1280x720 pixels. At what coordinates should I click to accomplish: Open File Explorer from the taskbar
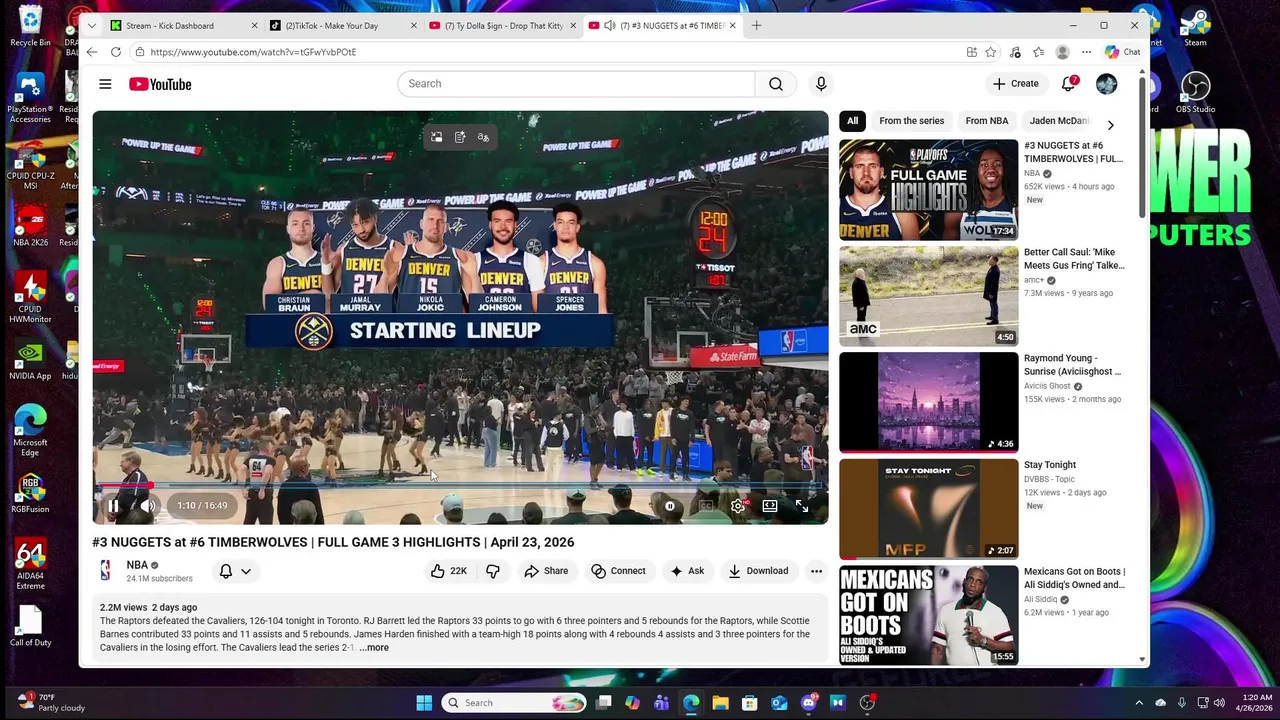click(720, 703)
